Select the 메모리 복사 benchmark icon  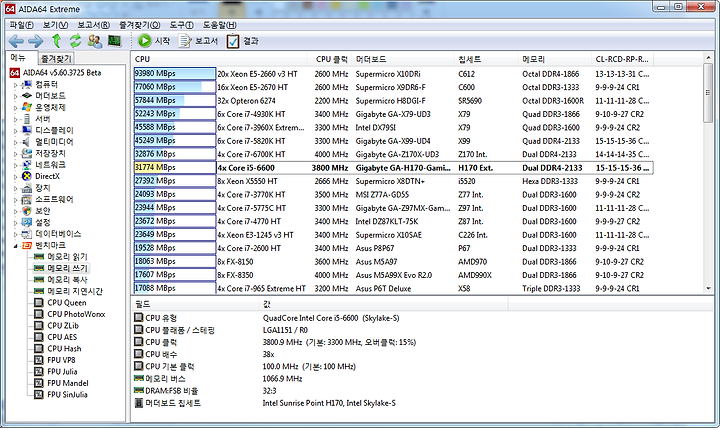39,280
